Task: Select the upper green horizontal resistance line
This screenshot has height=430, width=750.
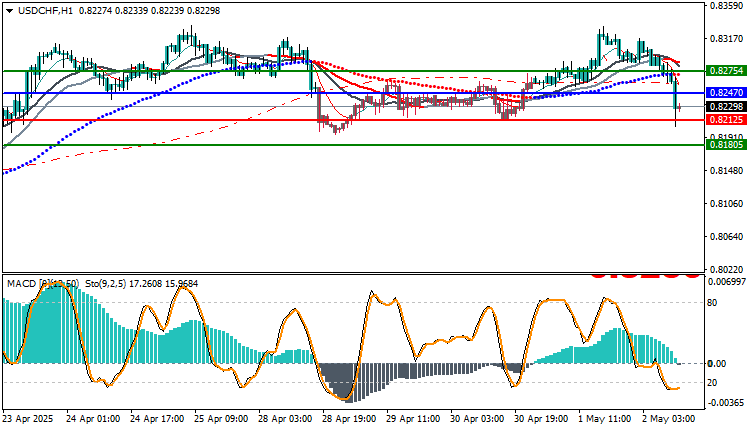Action: 353,71
